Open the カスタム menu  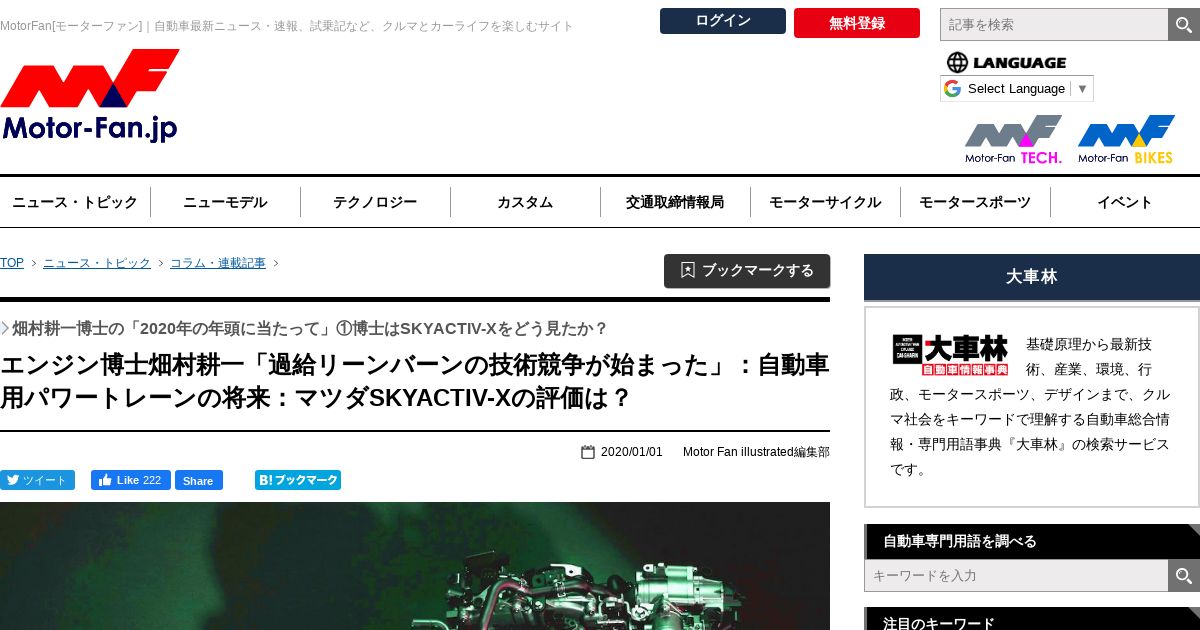tap(525, 202)
